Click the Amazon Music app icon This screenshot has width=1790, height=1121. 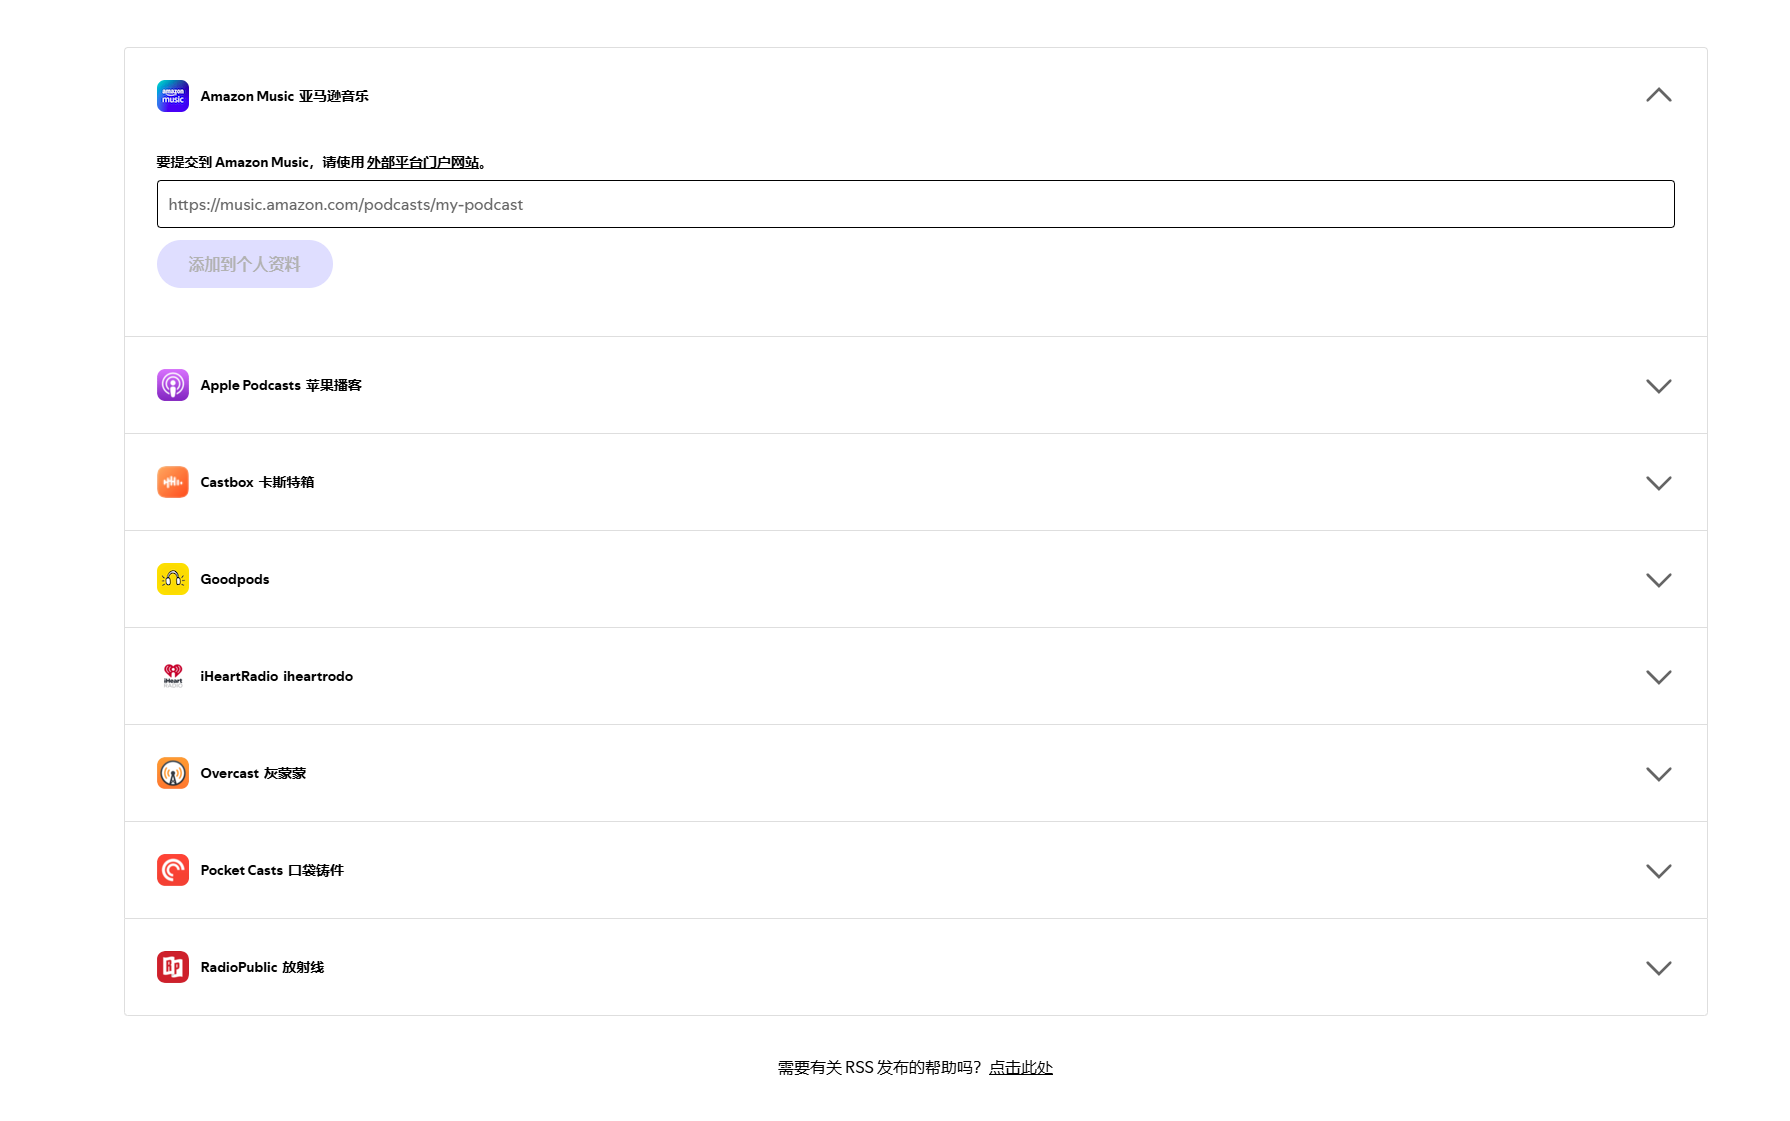(173, 96)
